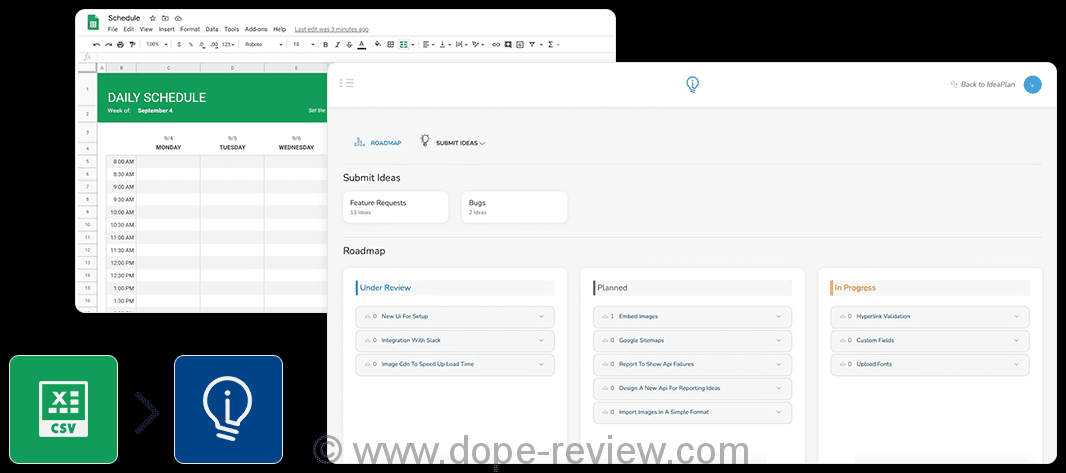Star the Schedule document
This screenshot has height=473, width=1066.
[x=152, y=18]
